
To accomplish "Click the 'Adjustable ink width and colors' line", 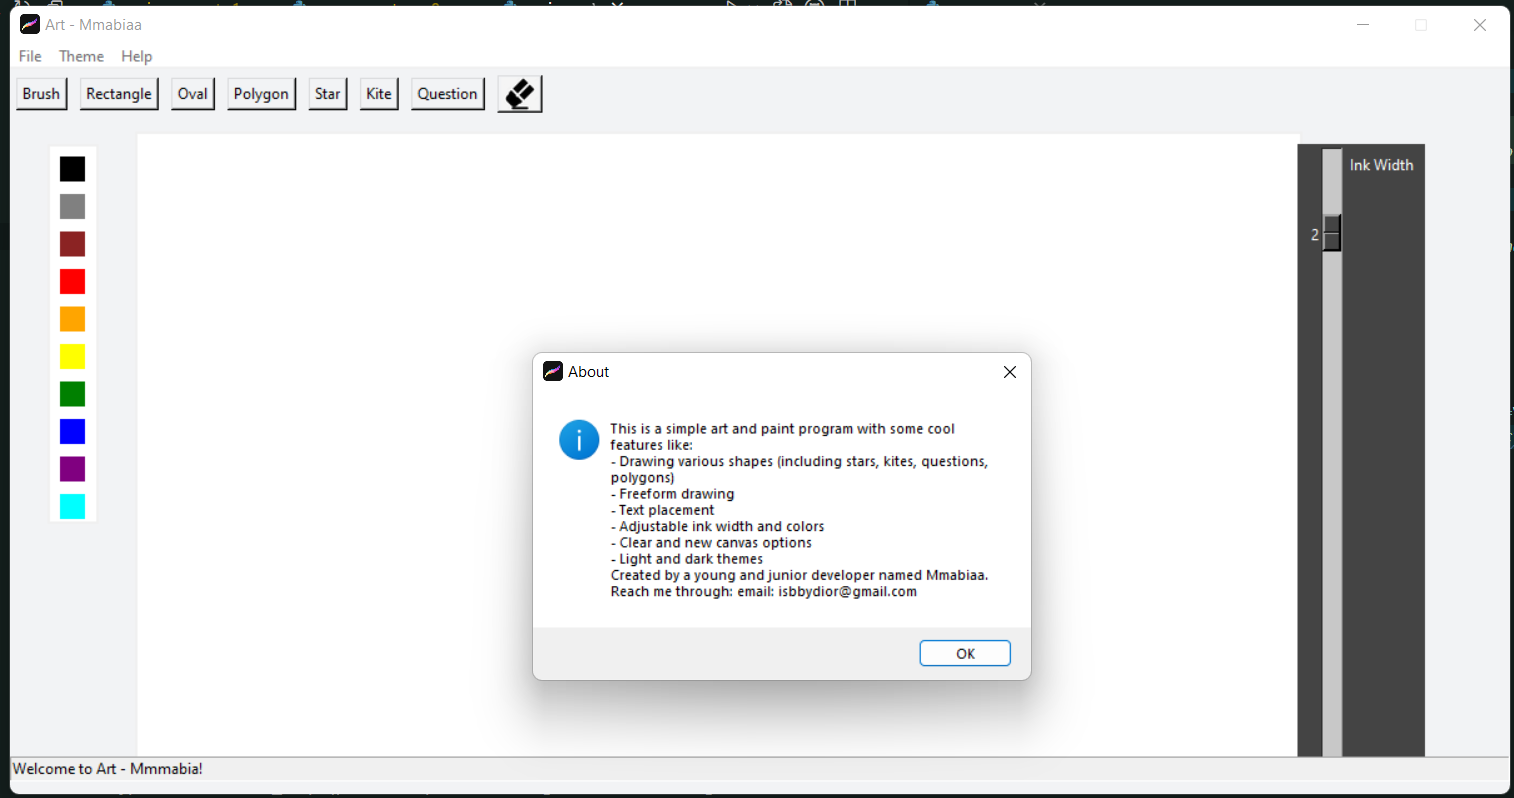I will [x=718, y=526].
